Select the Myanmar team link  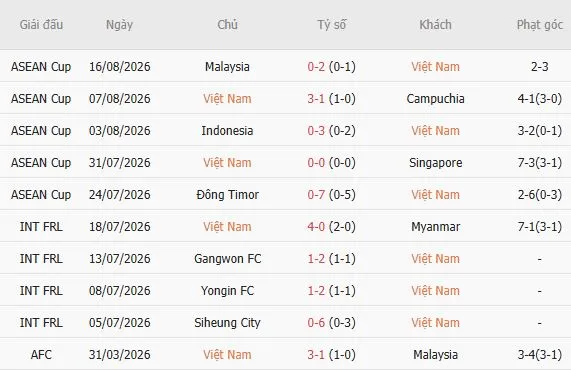[436, 227]
